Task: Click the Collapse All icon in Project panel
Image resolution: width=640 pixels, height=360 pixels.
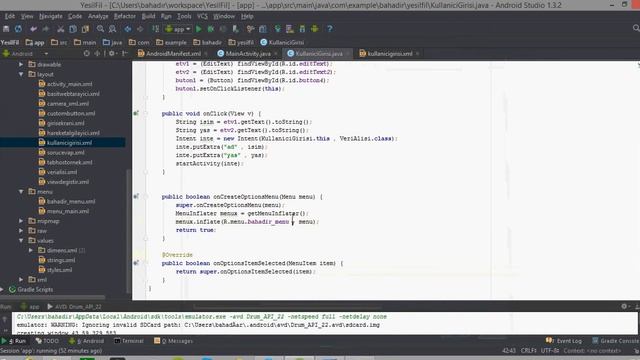Action: 97,53
